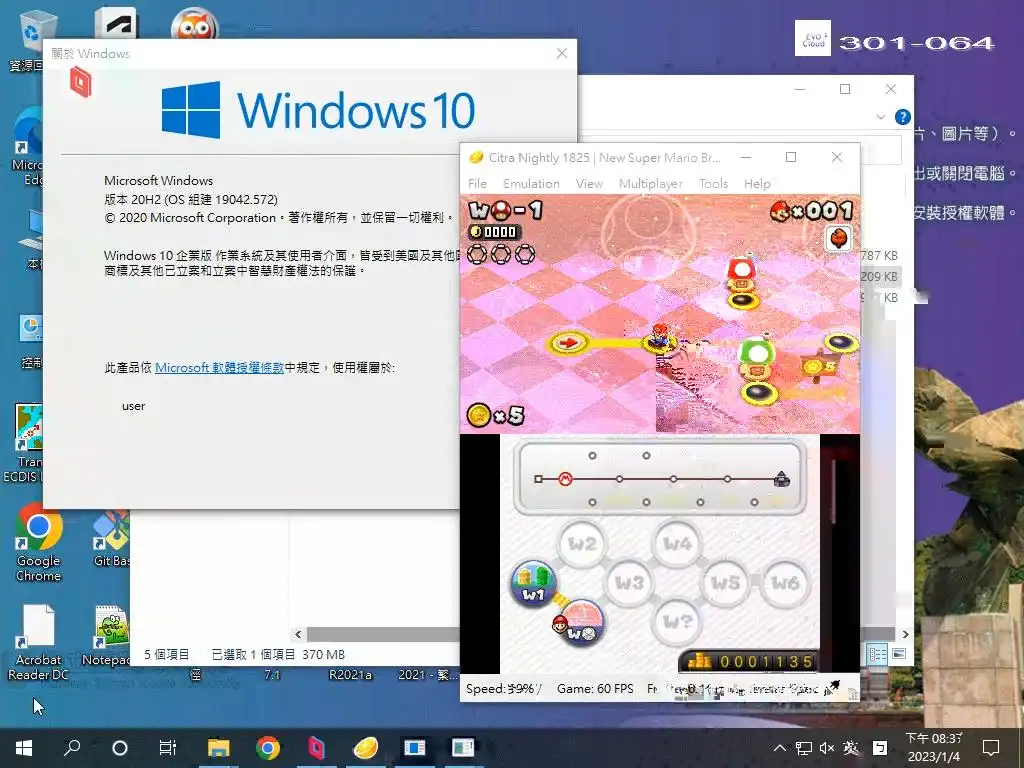Select the Recycle Bin desktop icon
This screenshot has height=768, width=1024.
(27, 40)
